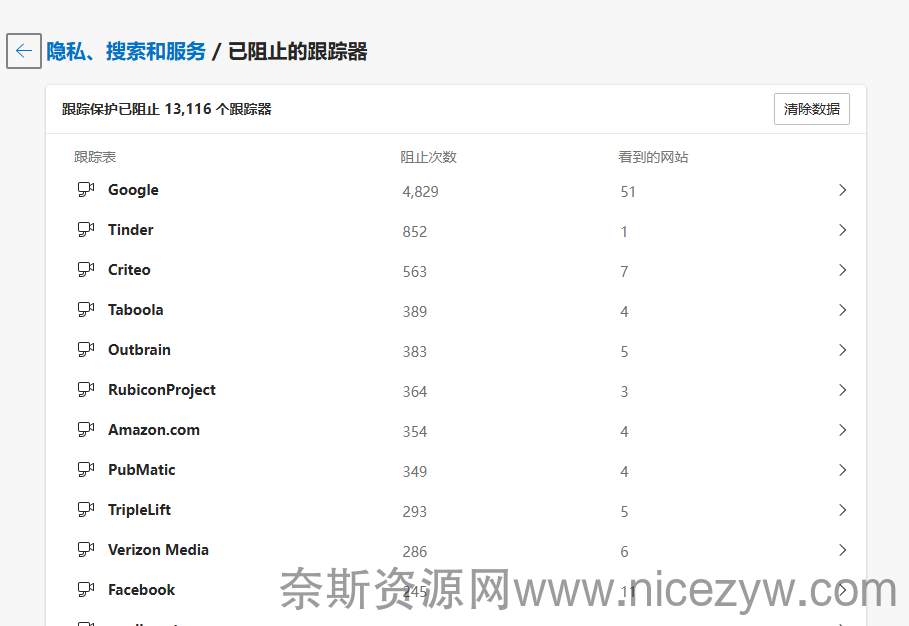Viewport: 909px width, 626px height.
Task: Click Taboola's blocked count 389
Action: click(x=414, y=312)
